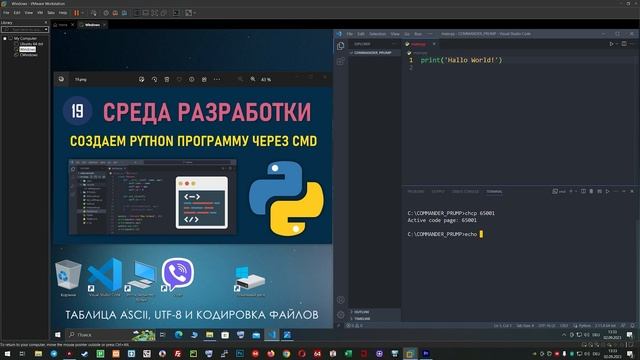
Task: Select the Windows VM in Library
Action: pos(27,49)
